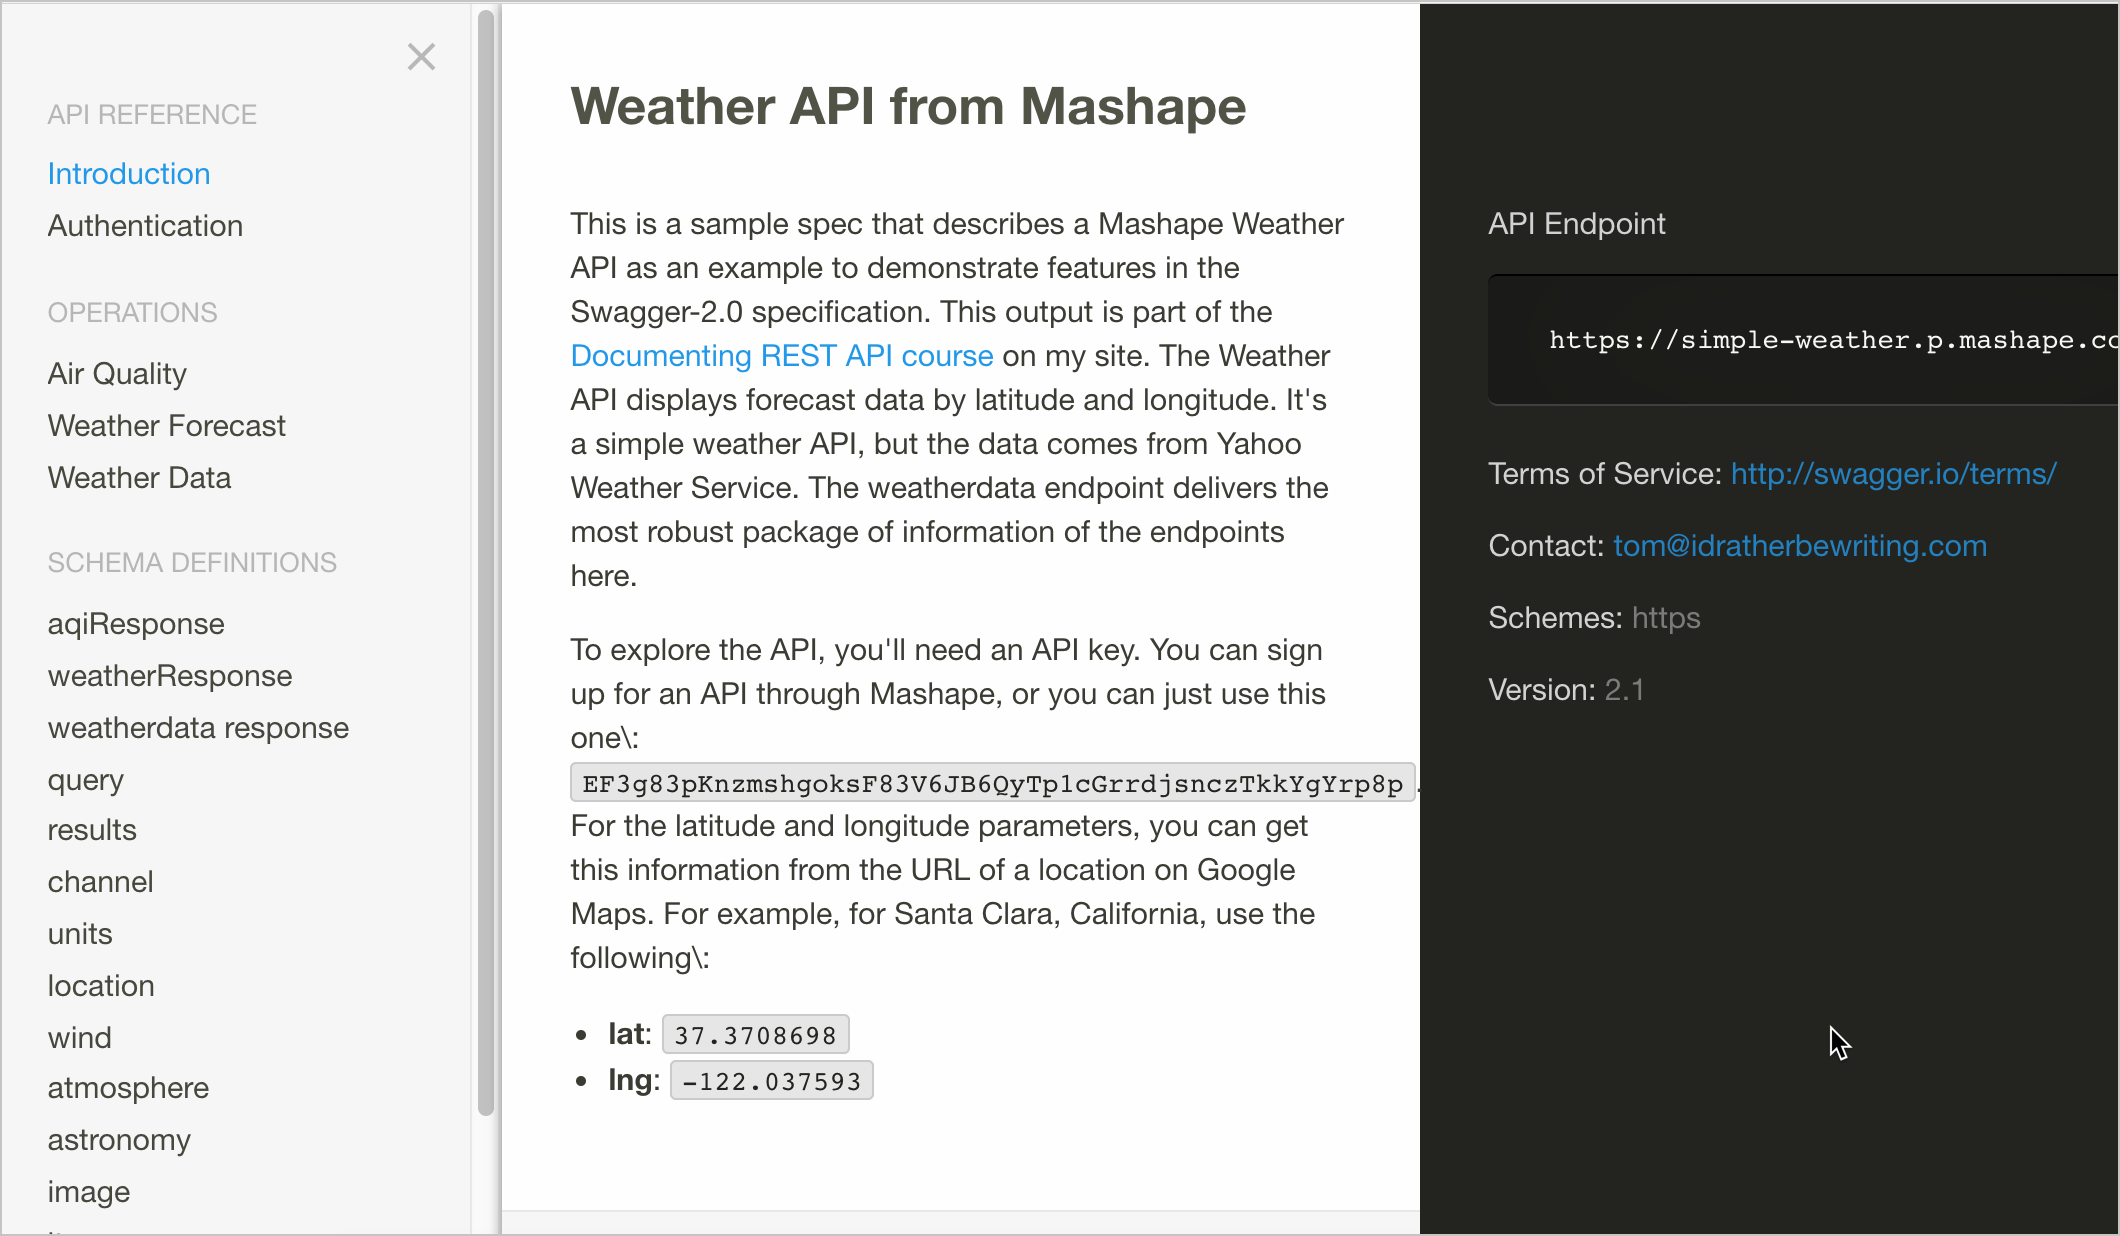2120x1236 pixels.
Task: Open the Air Quality operation
Action: click(x=117, y=374)
